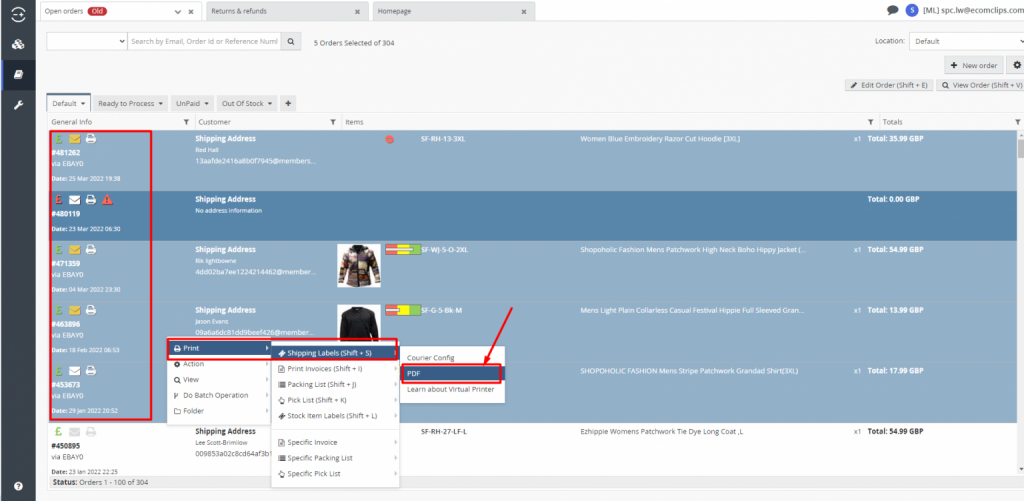The image size is (1024, 501).
Task: Choose Stock Item Labels (Shift + L)
Action: 334,415
